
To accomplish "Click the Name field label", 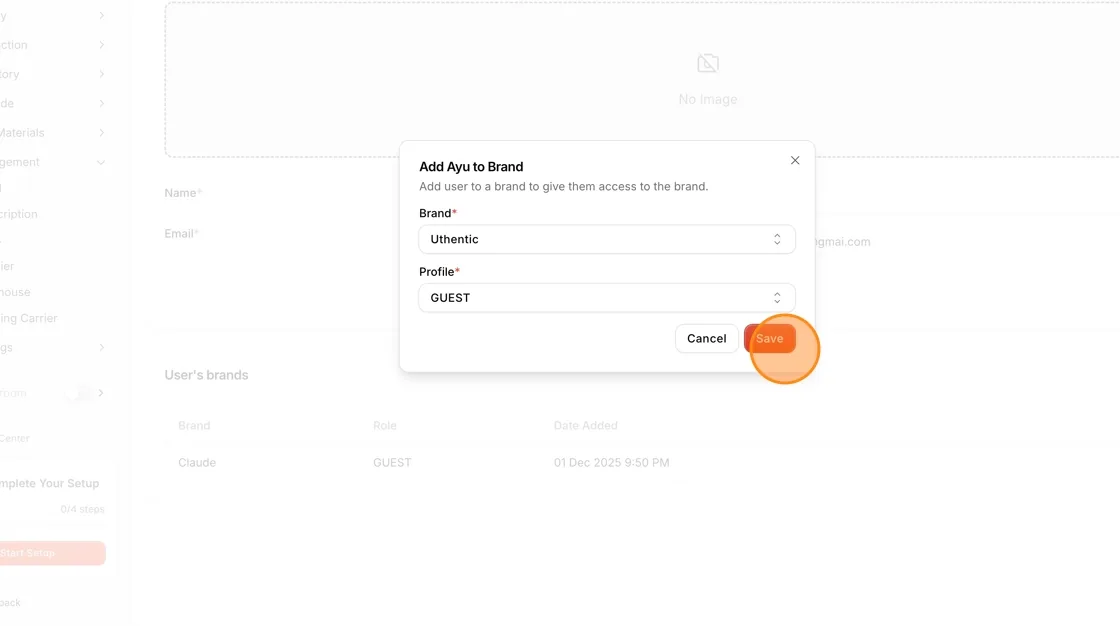I will [183, 193].
